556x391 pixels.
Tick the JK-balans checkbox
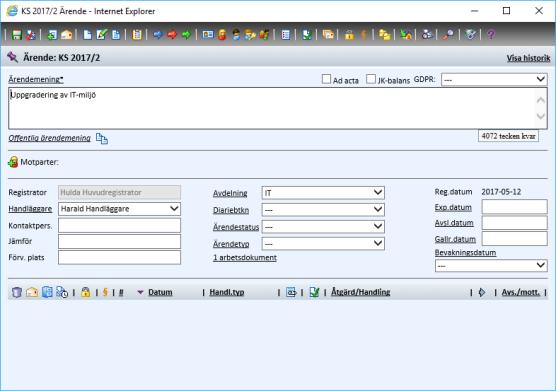(371, 79)
